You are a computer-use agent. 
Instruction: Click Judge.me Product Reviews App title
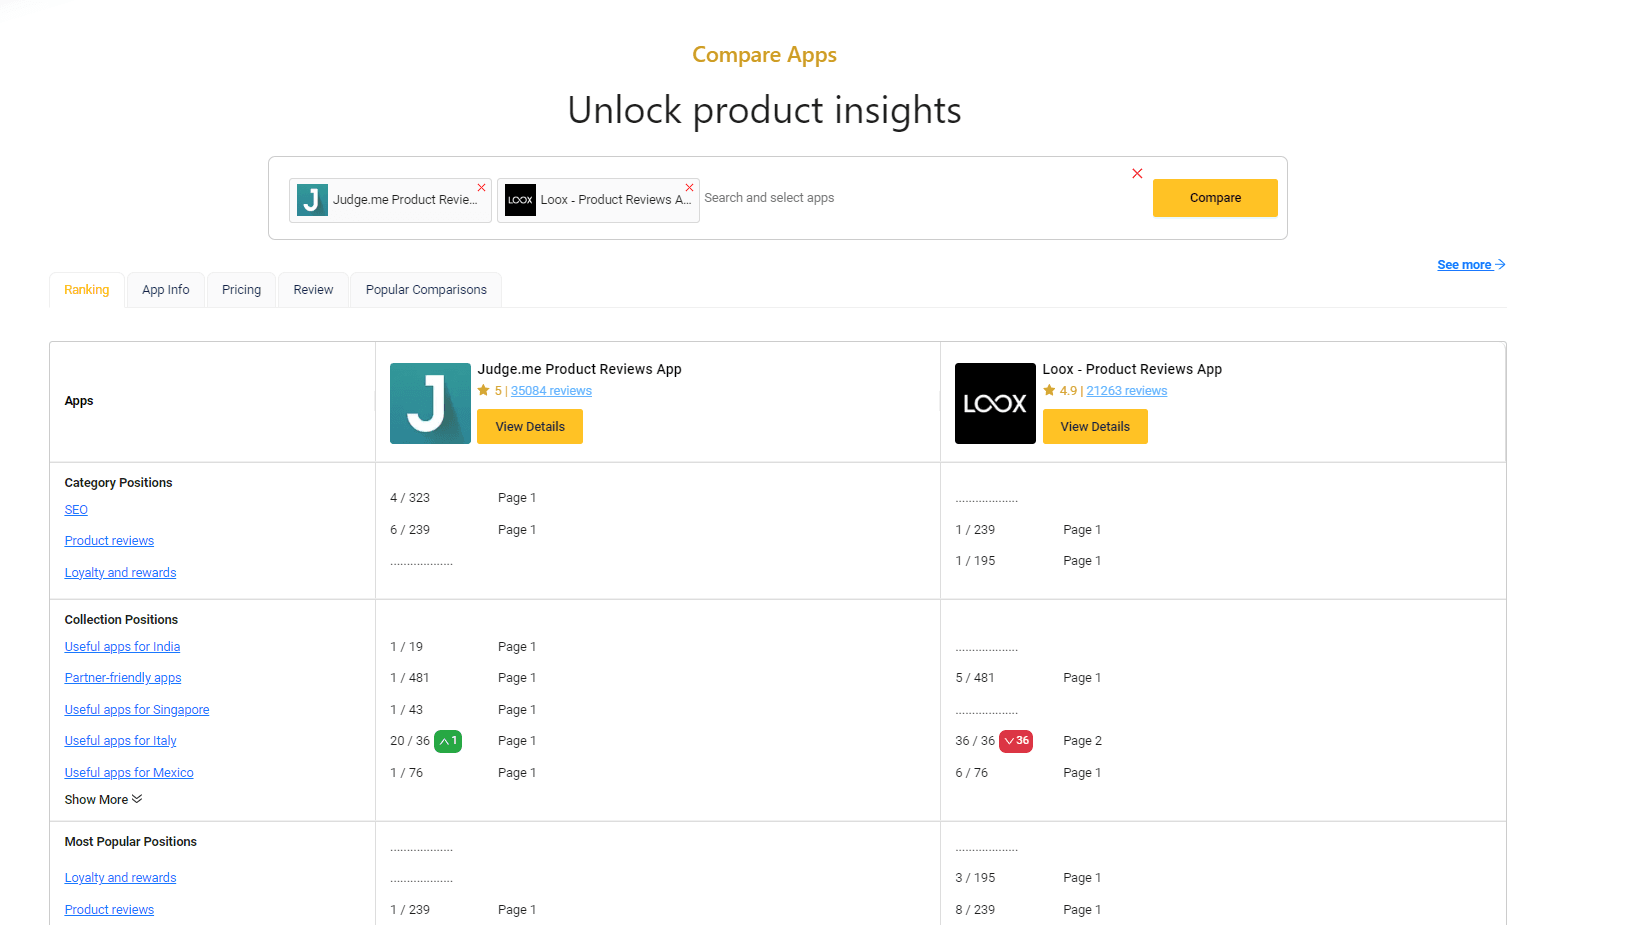pyautogui.click(x=580, y=369)
